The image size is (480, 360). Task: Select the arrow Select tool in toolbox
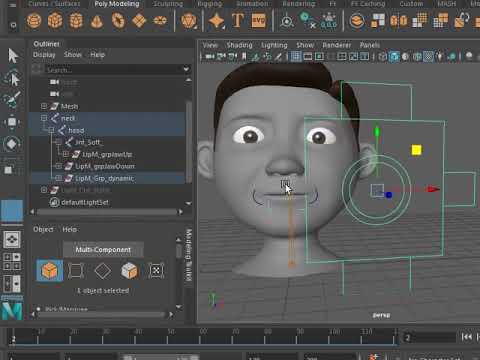coord(13,55)
